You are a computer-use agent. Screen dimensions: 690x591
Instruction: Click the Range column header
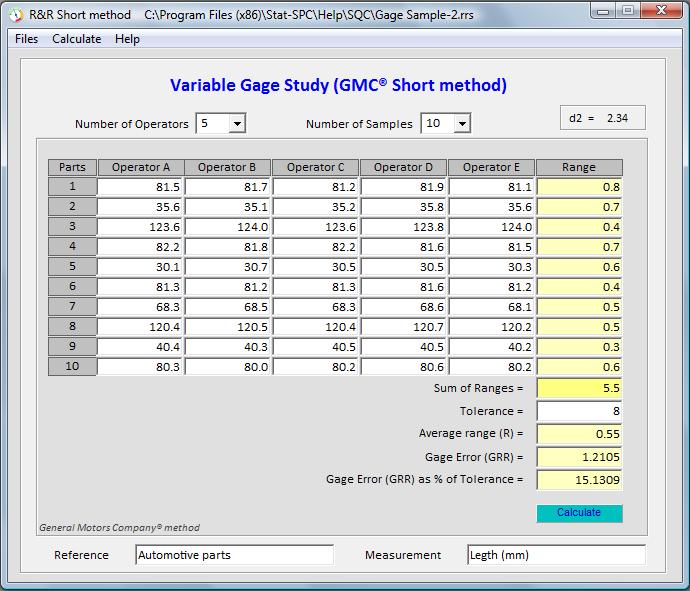tap(579, 167)
